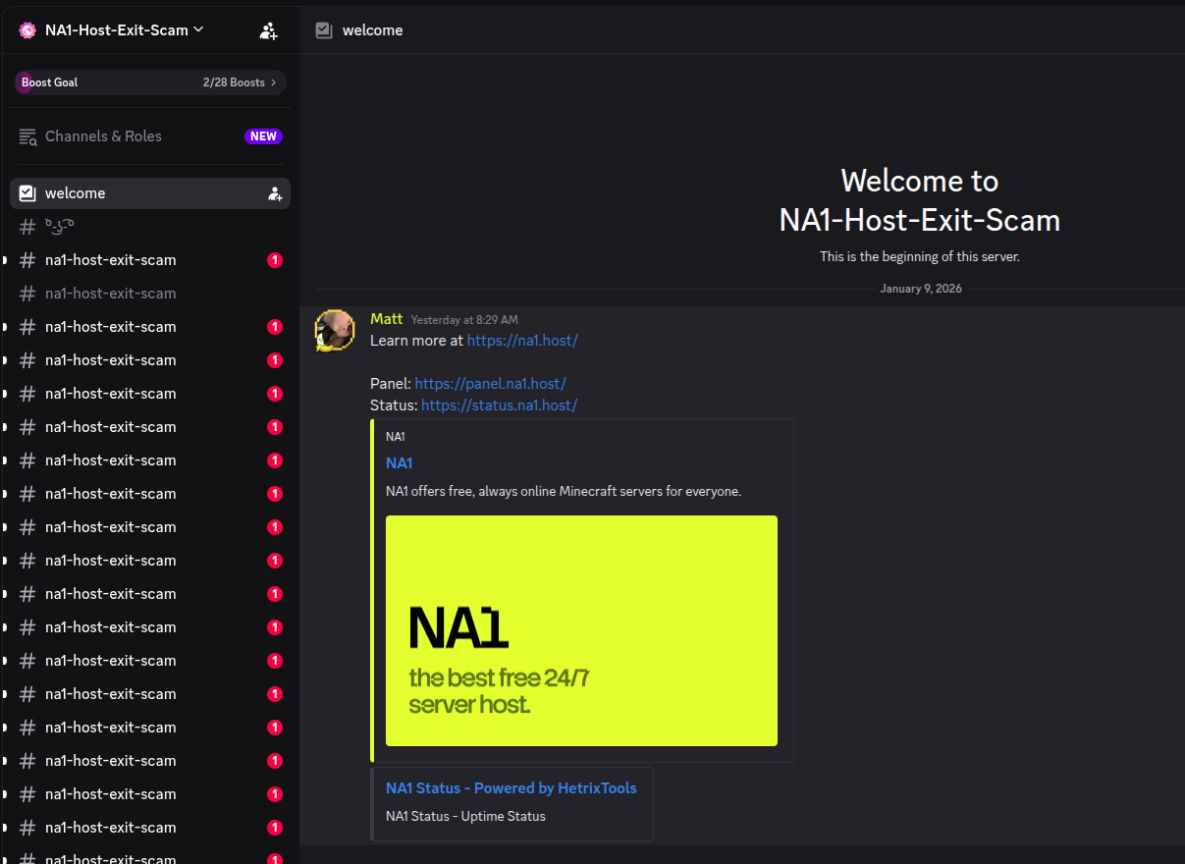Click unread badge on topmost na1-host-exit-scam channel
1185x864 pixels.
[x=275, y=260]
